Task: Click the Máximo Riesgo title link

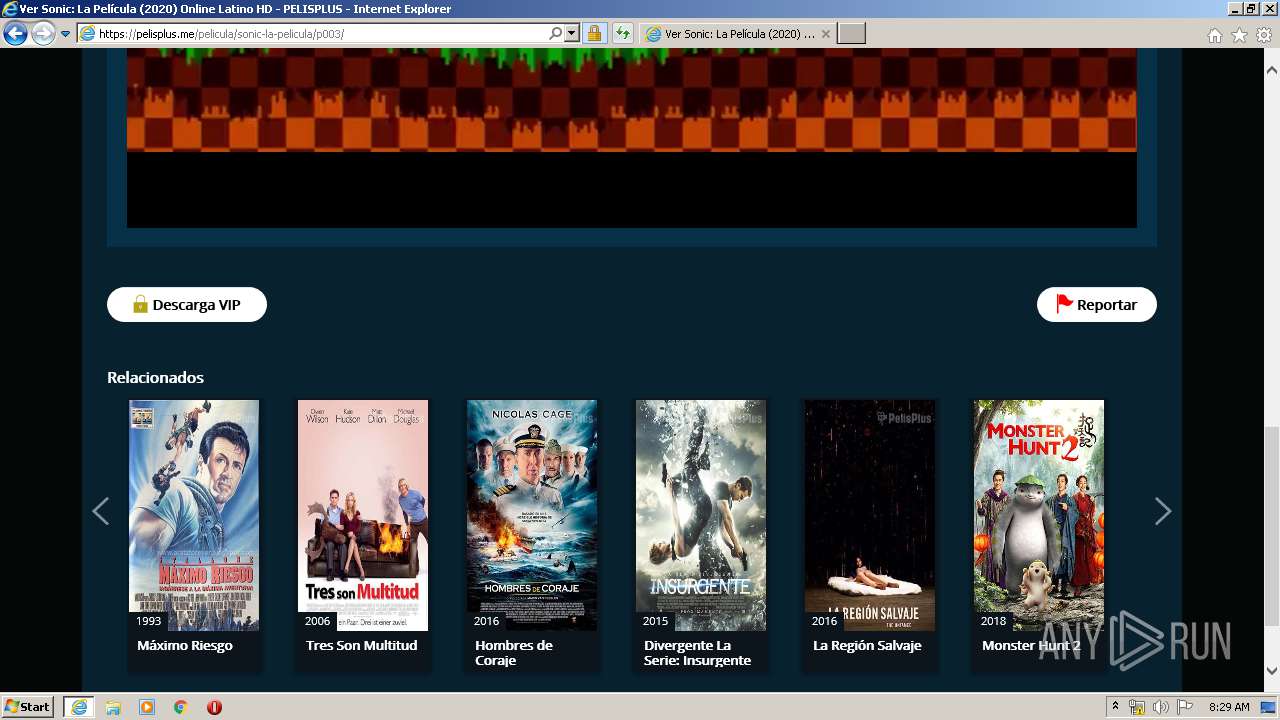Action: 185,646
